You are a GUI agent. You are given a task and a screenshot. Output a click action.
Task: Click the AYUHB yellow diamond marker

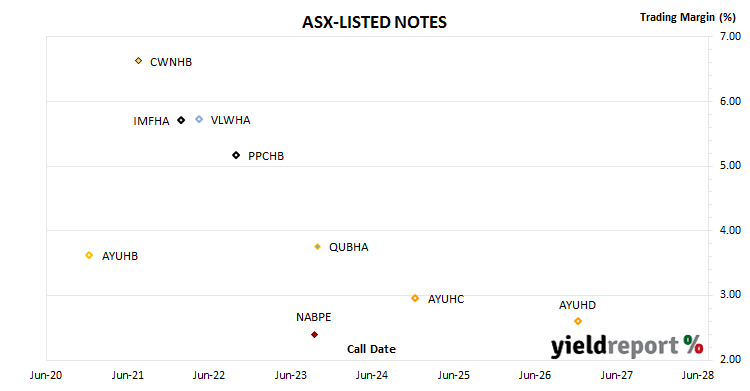[89, 255]
